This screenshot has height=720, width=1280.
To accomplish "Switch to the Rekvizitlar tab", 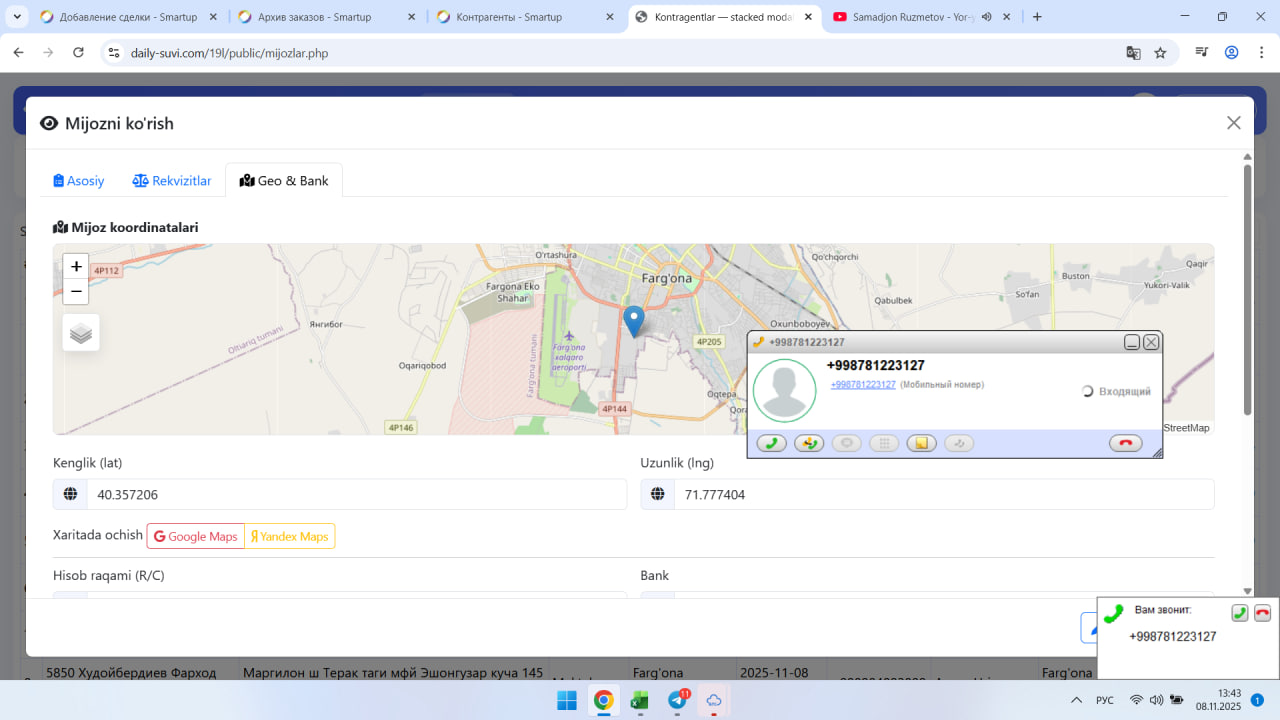I will pyautogui.click(x=172, y=181).
